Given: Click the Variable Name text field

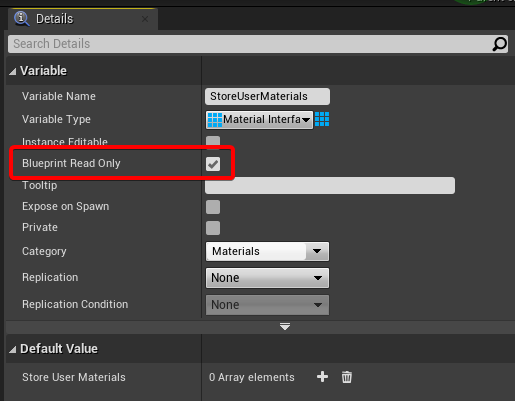Looking at the screenshot, I should [x=268, y=96].
